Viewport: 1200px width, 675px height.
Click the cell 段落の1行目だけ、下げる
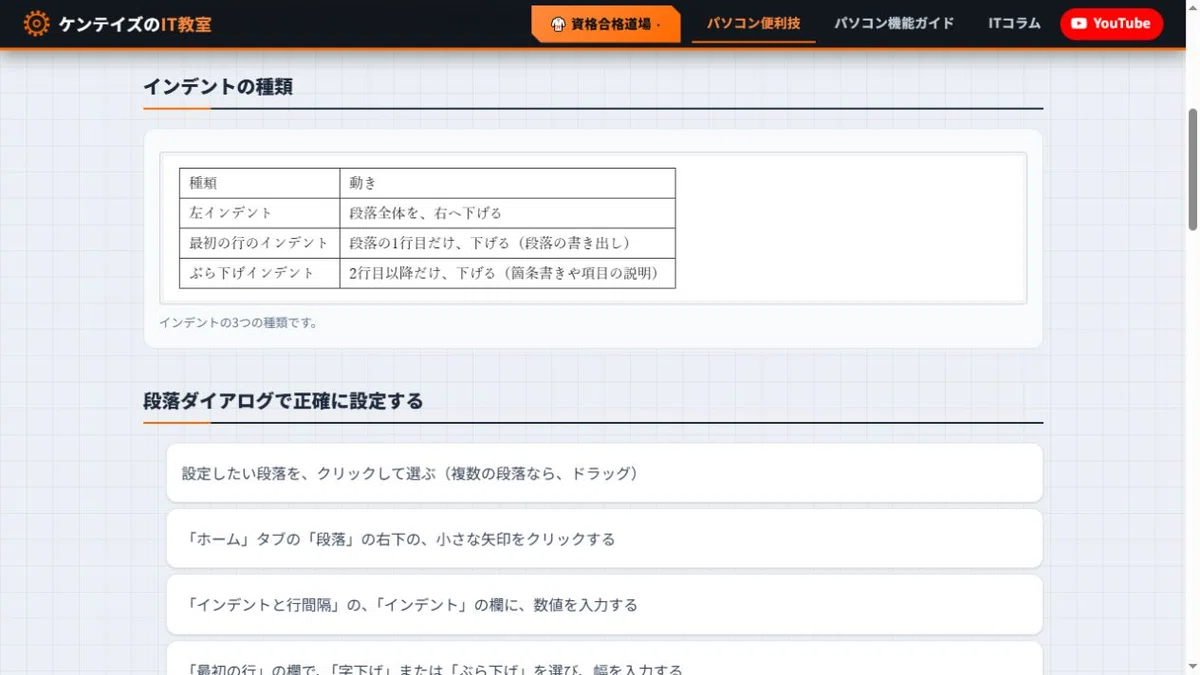508,243
